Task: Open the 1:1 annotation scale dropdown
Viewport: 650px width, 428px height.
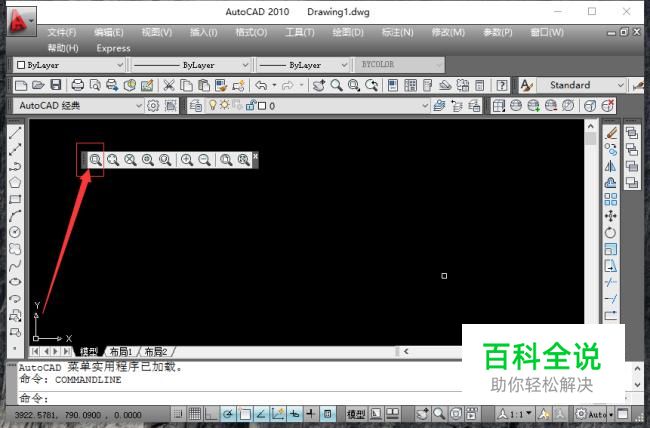Action: coord(515,414)
